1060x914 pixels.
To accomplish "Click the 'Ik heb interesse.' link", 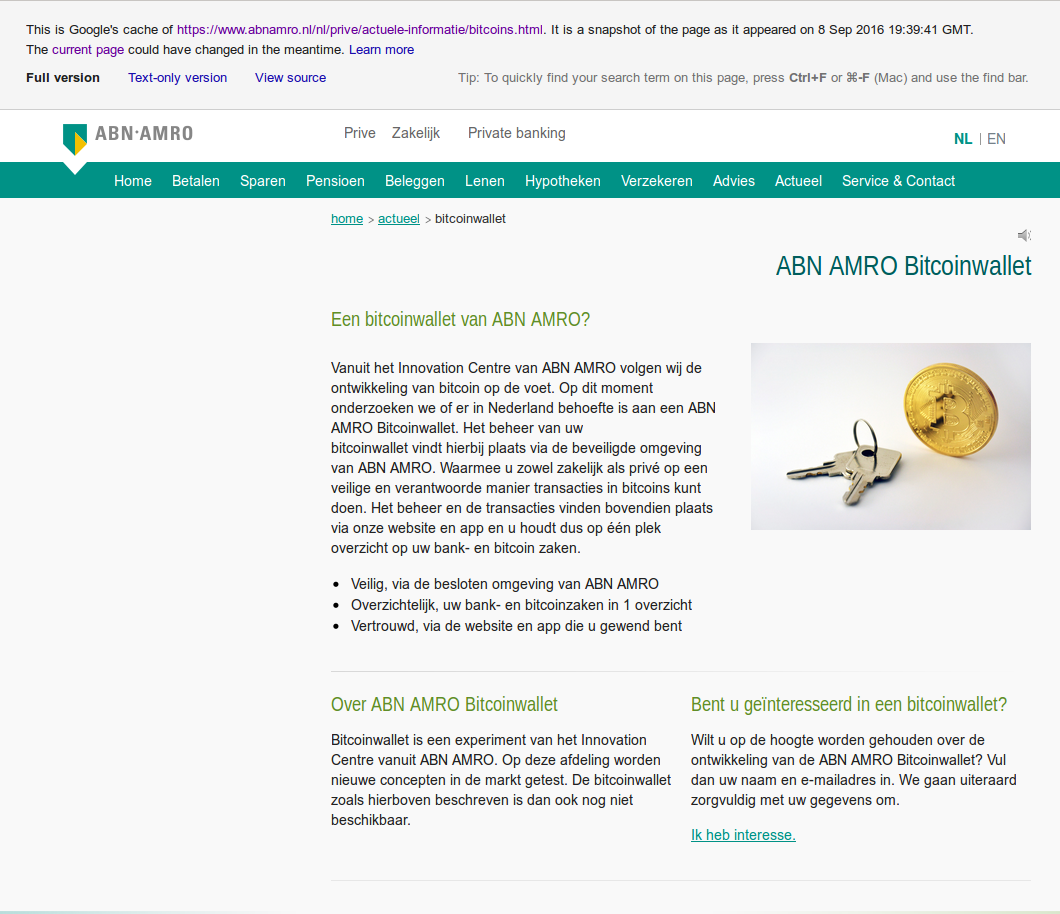I will tap(743, 835).
